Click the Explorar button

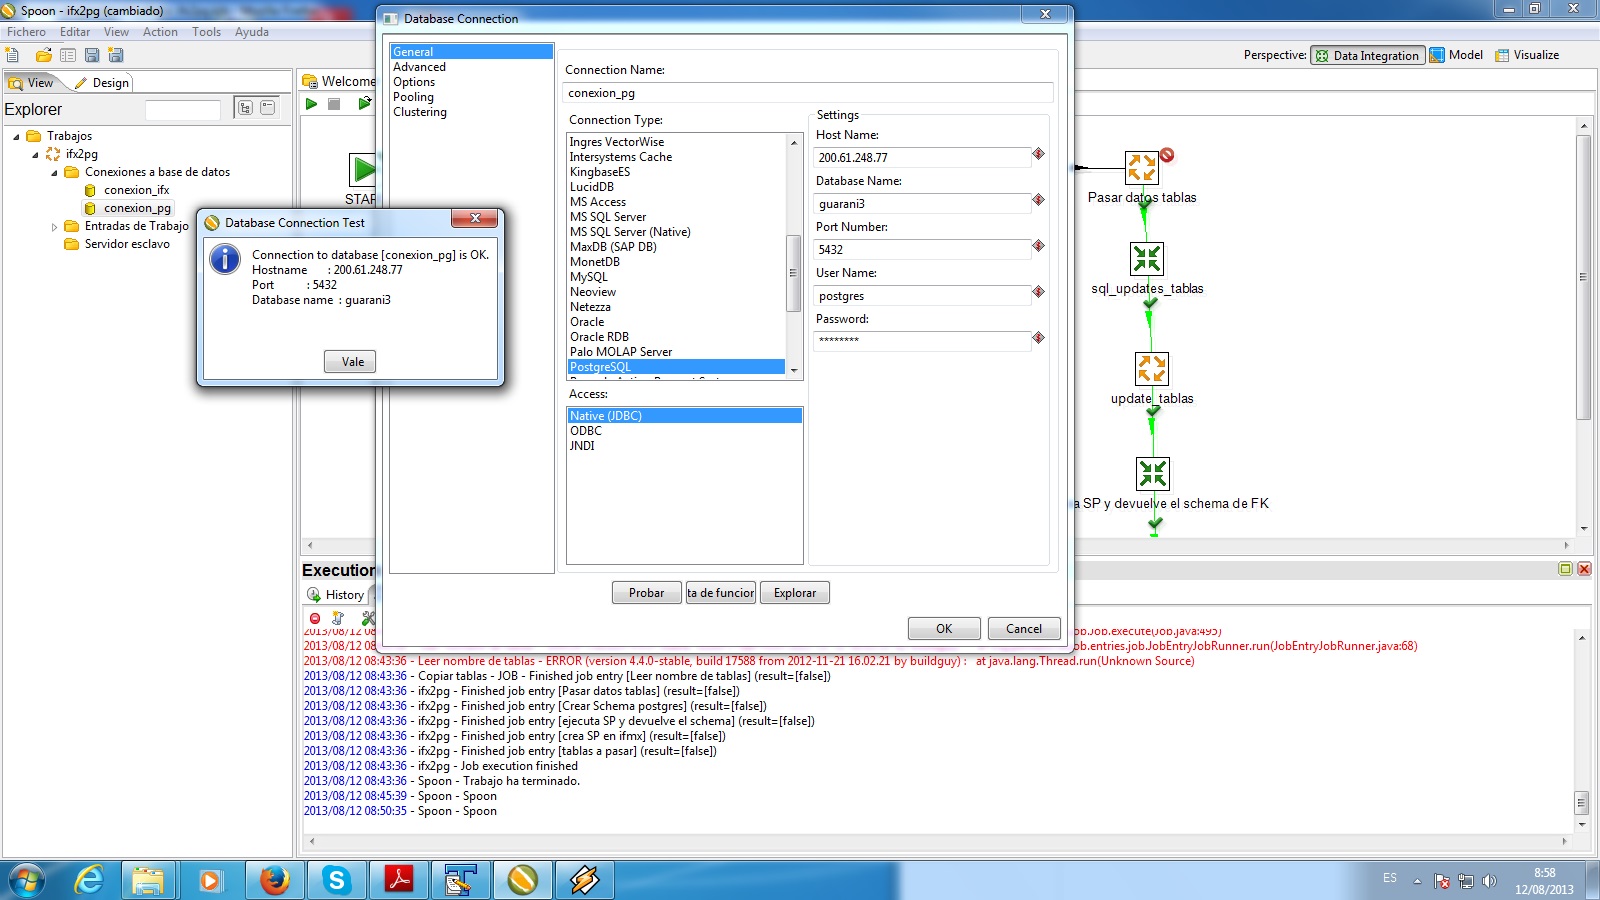click(795, 593)
